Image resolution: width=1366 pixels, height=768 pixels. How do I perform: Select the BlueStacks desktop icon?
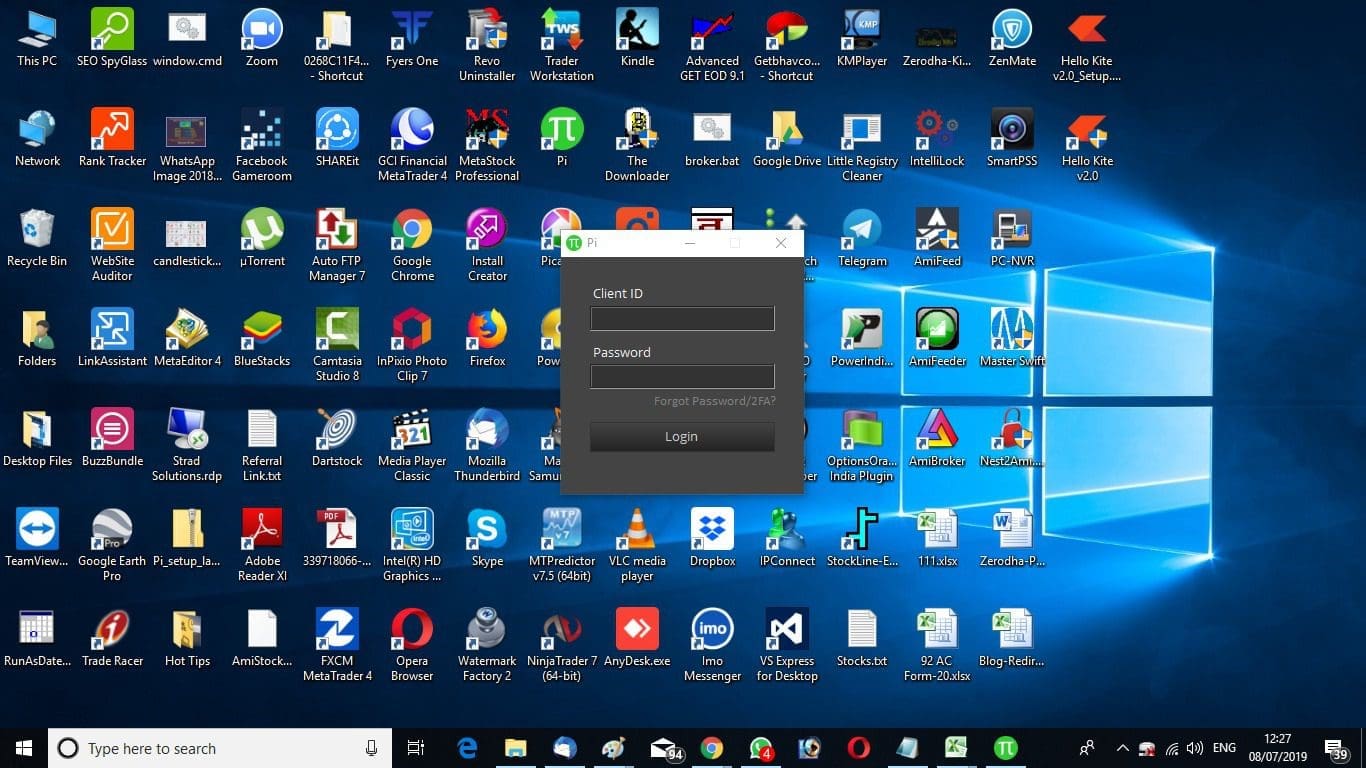click(262, 338)
